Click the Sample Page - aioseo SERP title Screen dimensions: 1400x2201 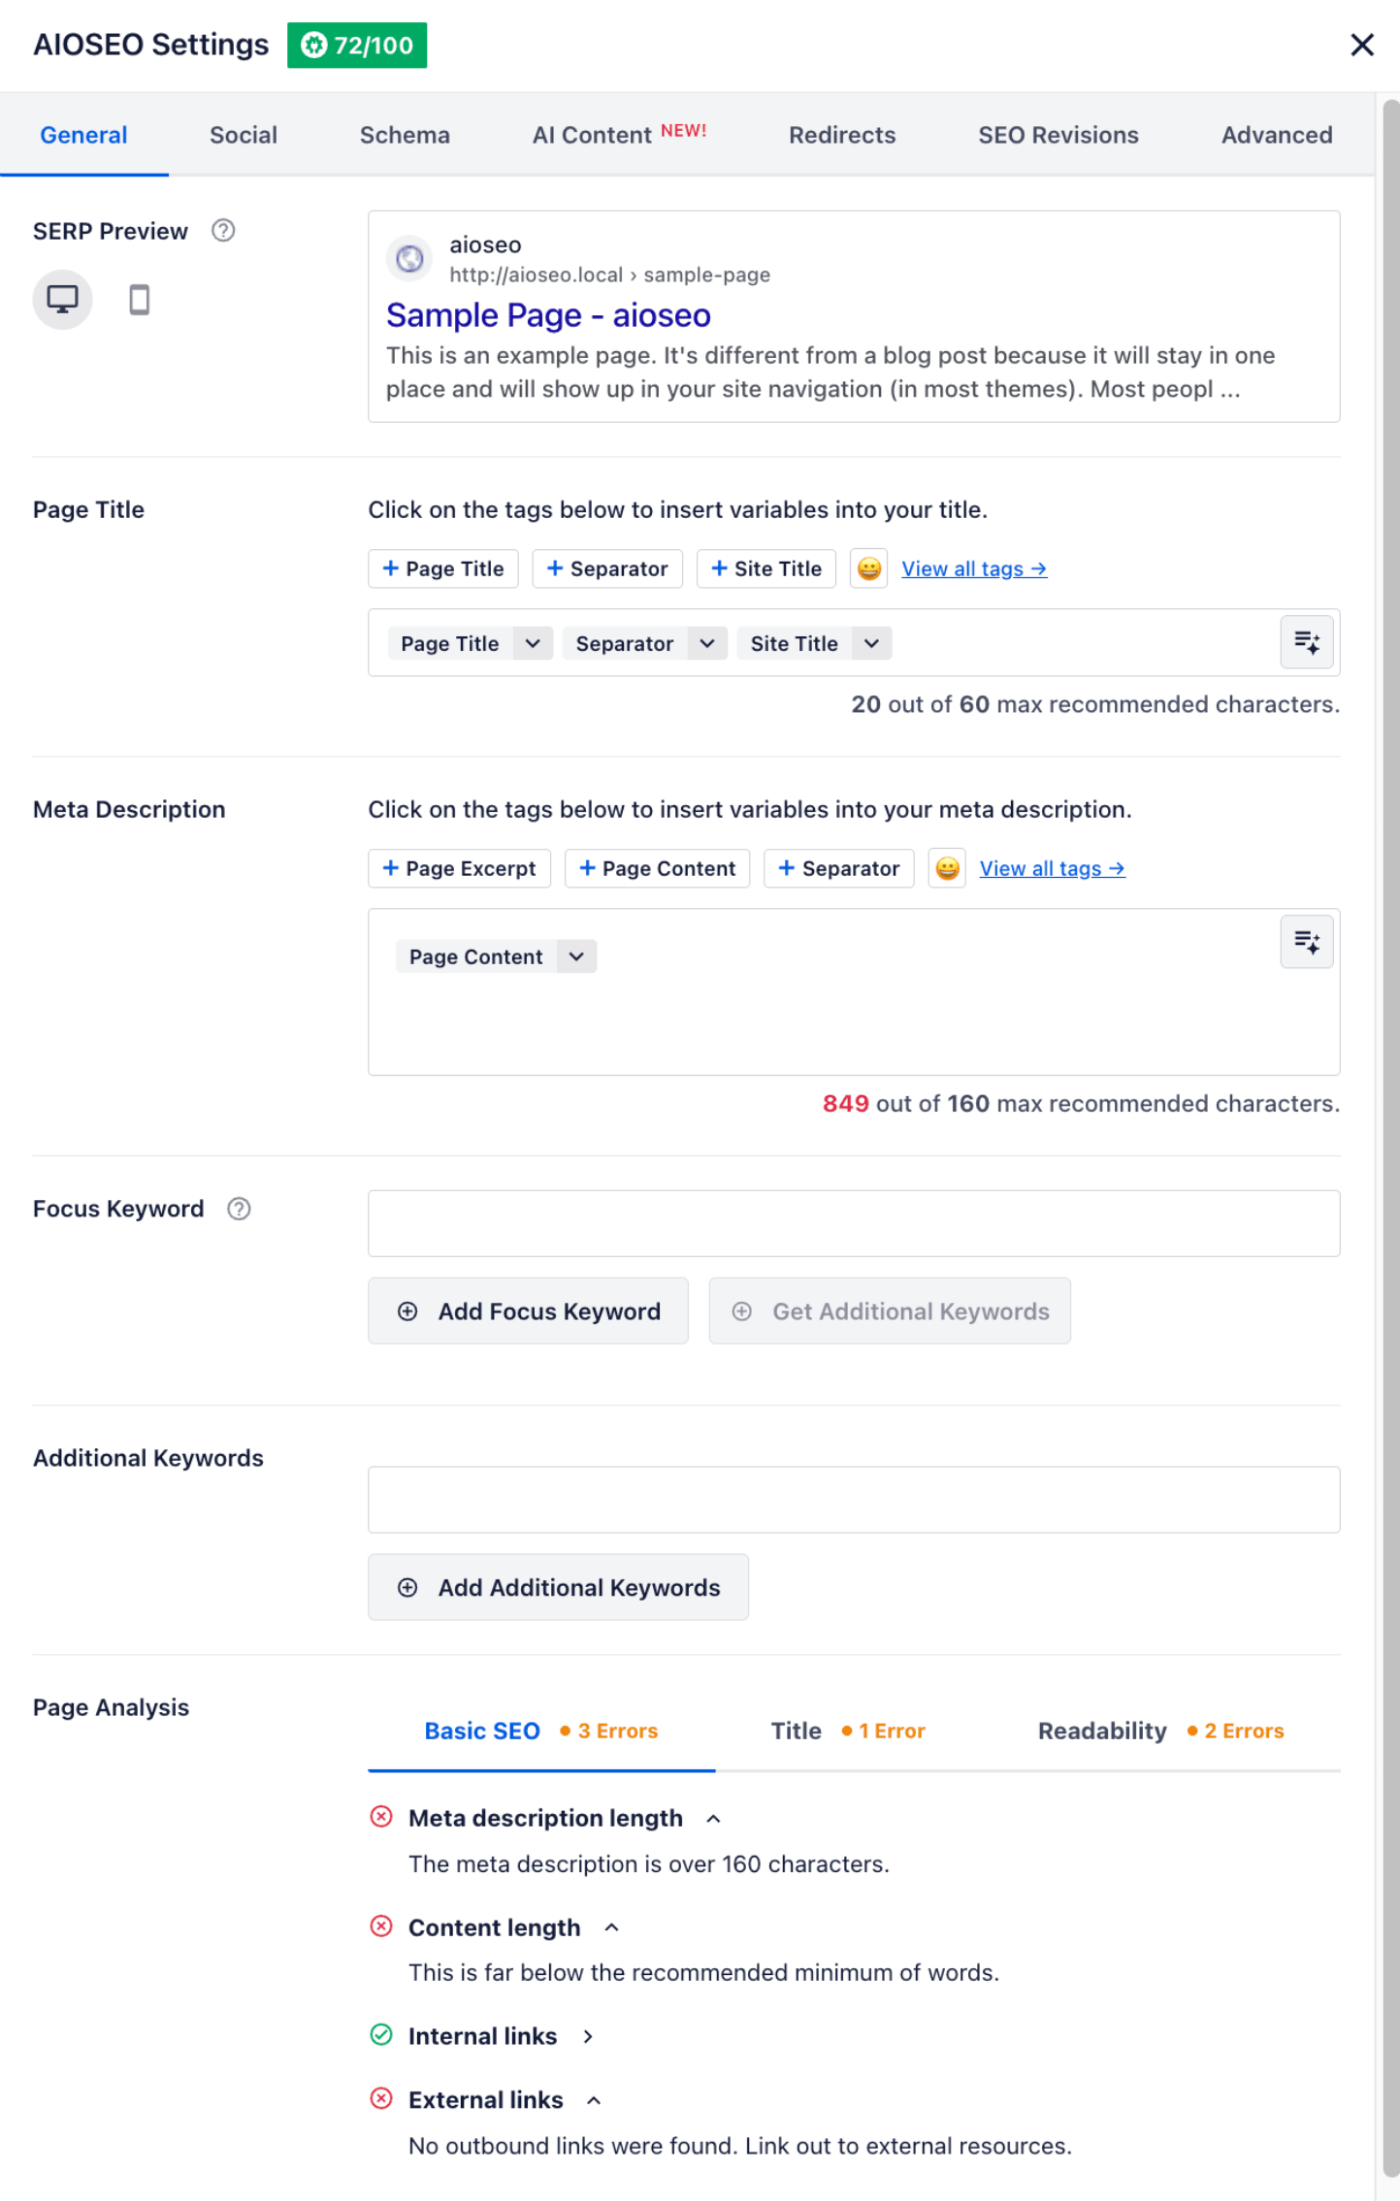point(548,316)
